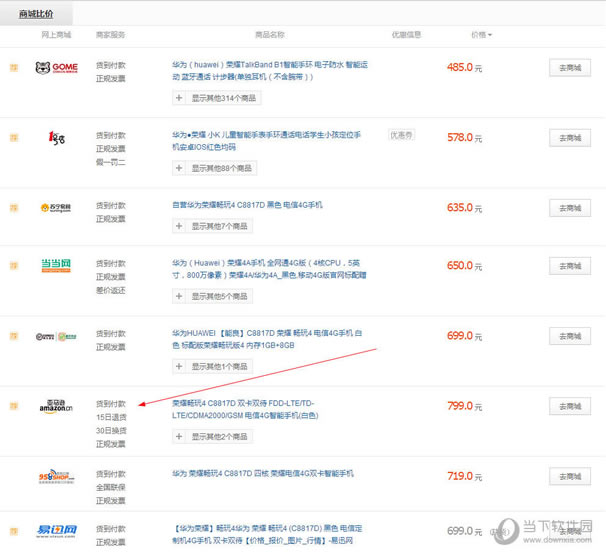Select the amazon.cn store logo
This screenshot has width=606, height=558.
coord(56,406)
